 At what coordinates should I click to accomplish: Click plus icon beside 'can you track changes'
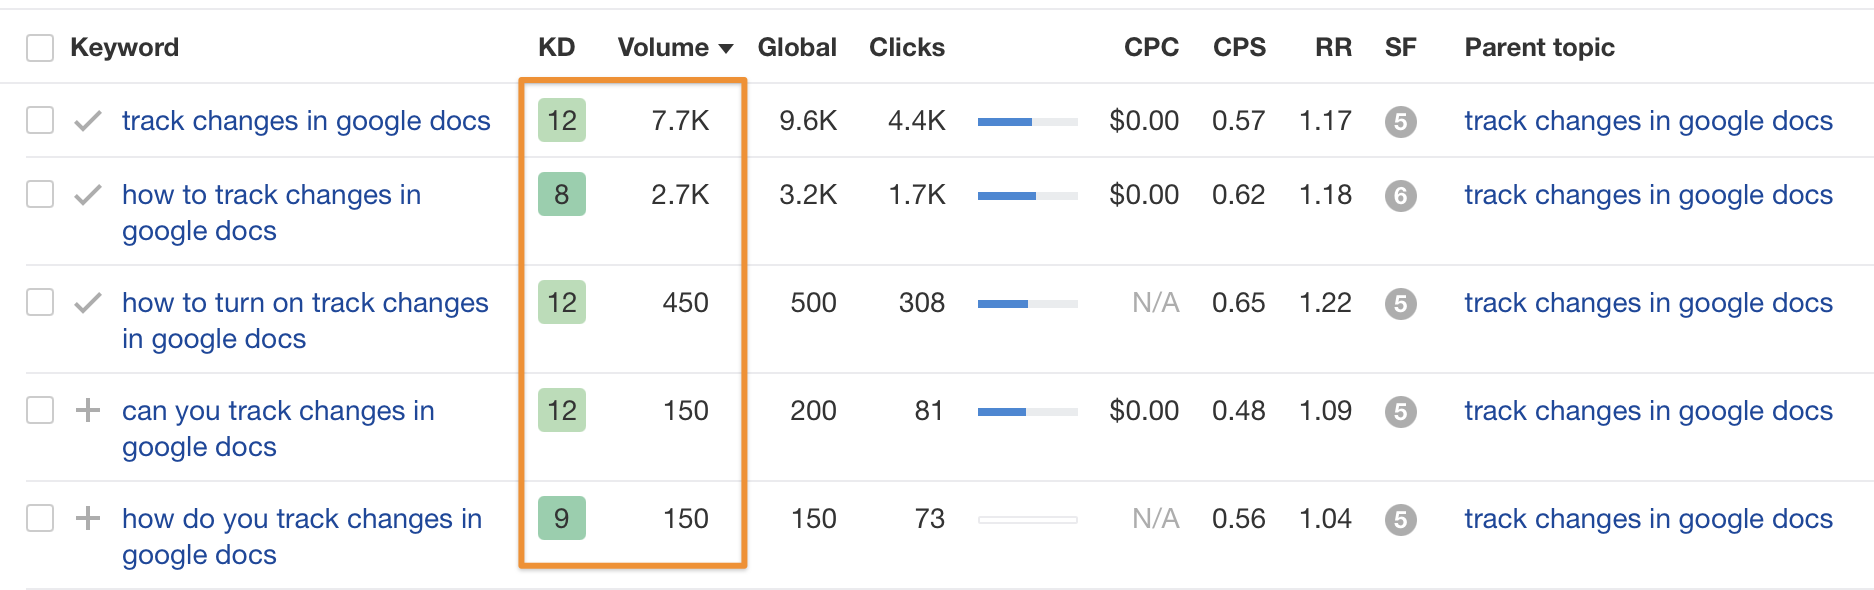coord(88,410)
